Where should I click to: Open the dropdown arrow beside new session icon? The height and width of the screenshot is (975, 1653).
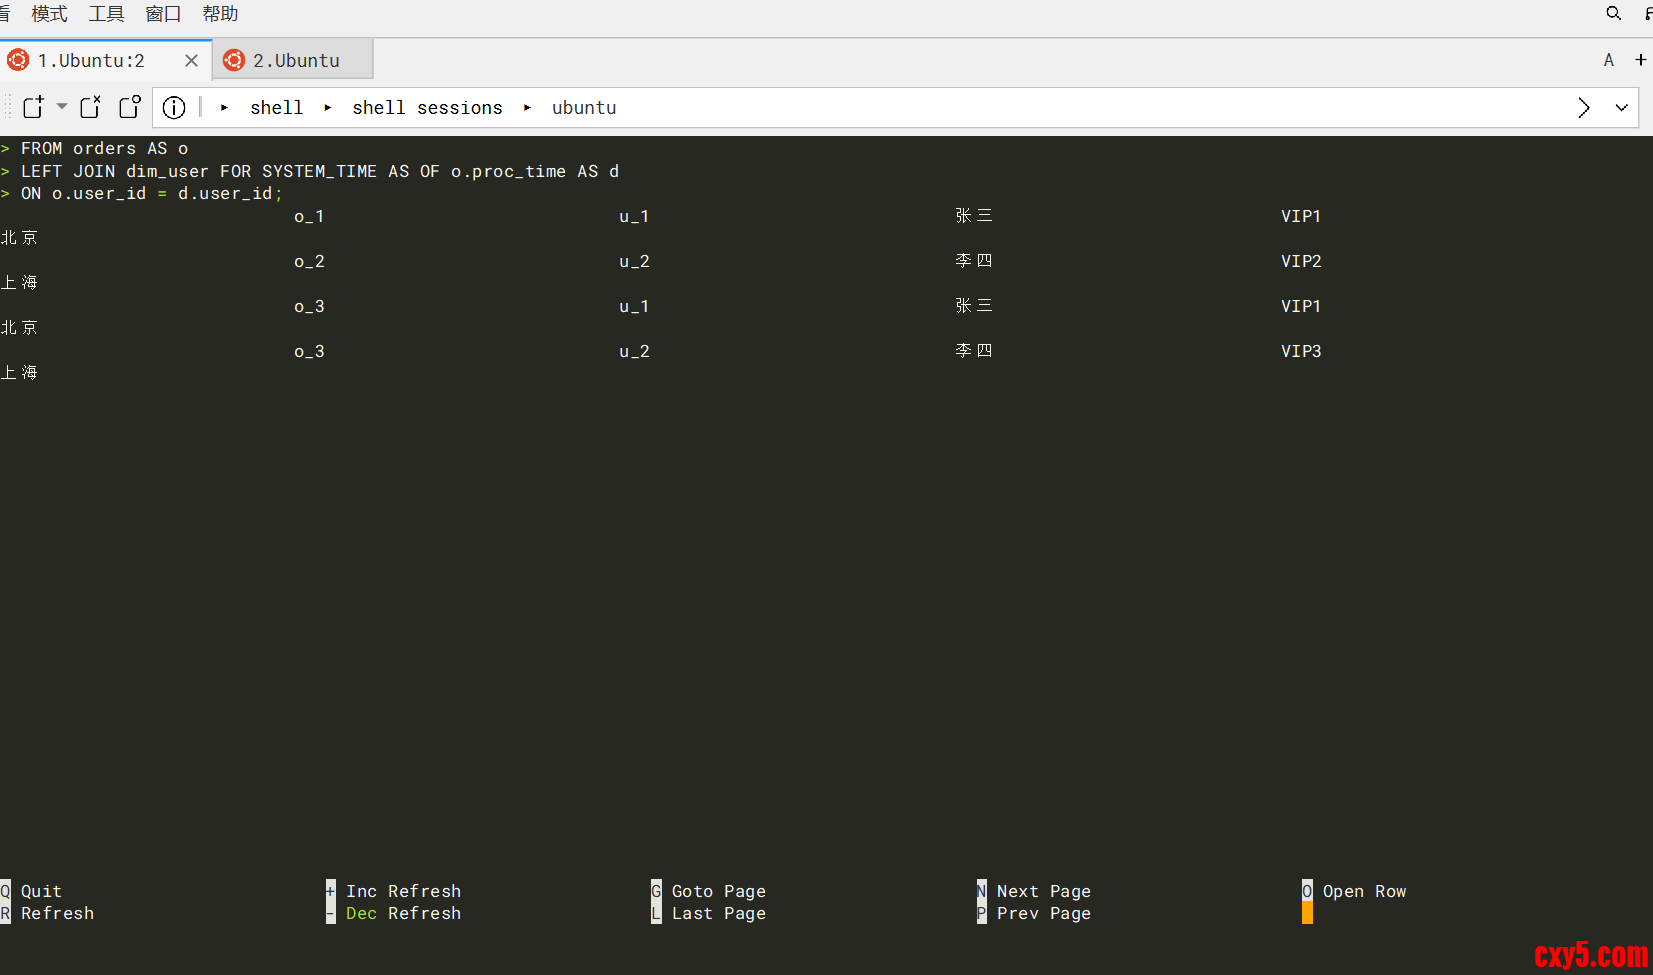[x=62, y=106]
